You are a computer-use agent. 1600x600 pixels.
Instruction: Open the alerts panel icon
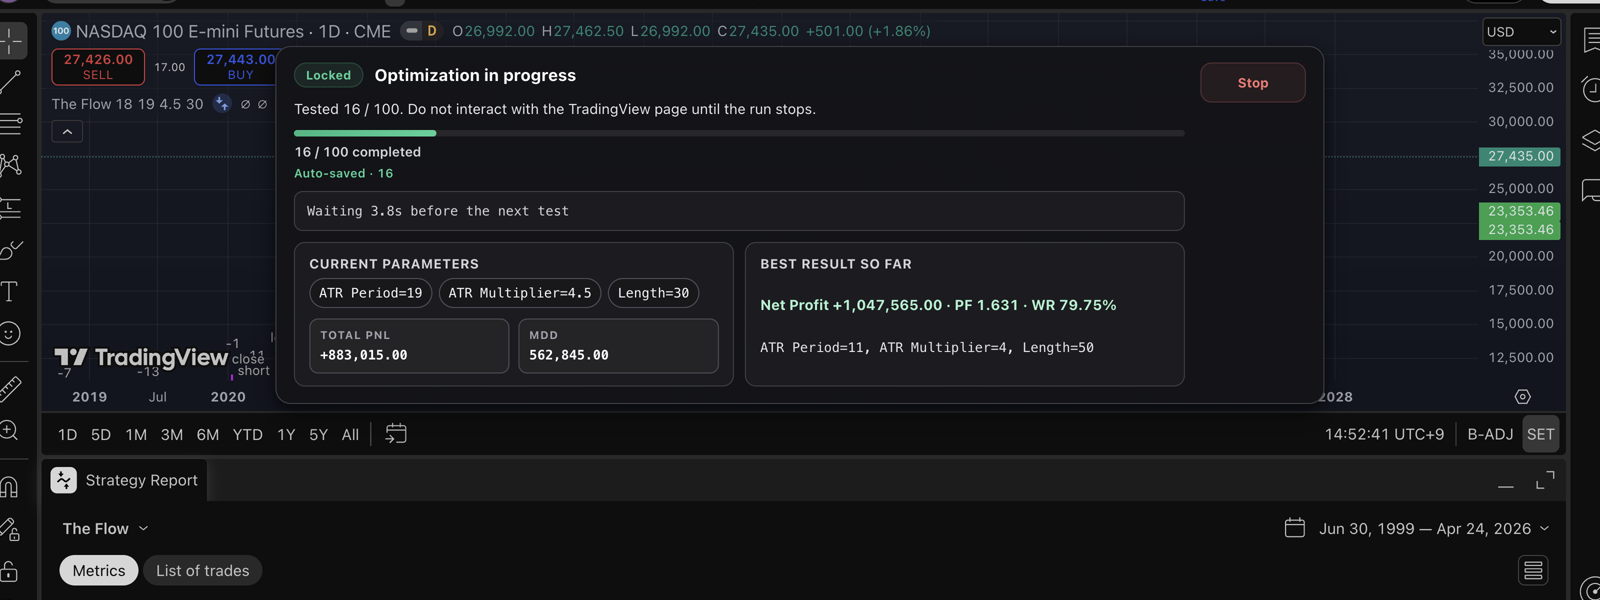click(1591, 89)
